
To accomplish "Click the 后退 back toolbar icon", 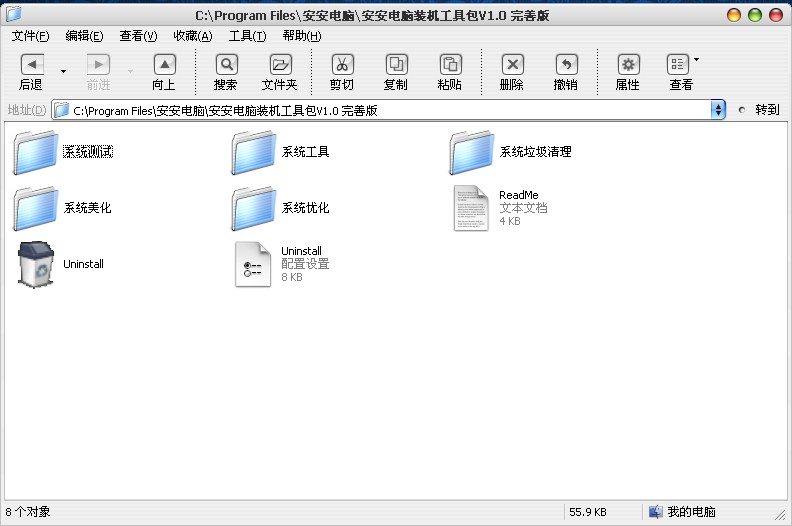I will tap(32, 65).
